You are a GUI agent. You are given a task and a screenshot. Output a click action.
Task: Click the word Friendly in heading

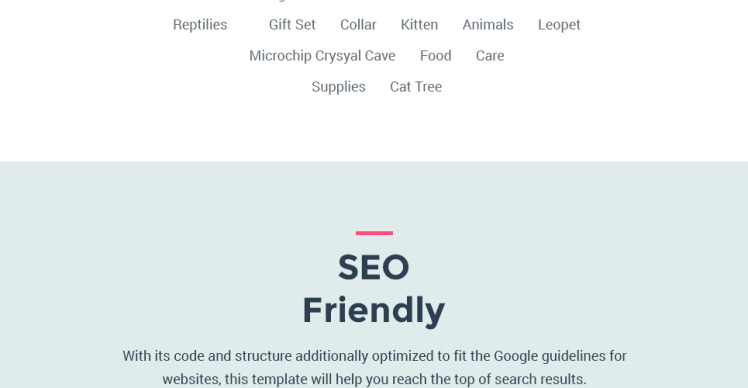point(374,311)
